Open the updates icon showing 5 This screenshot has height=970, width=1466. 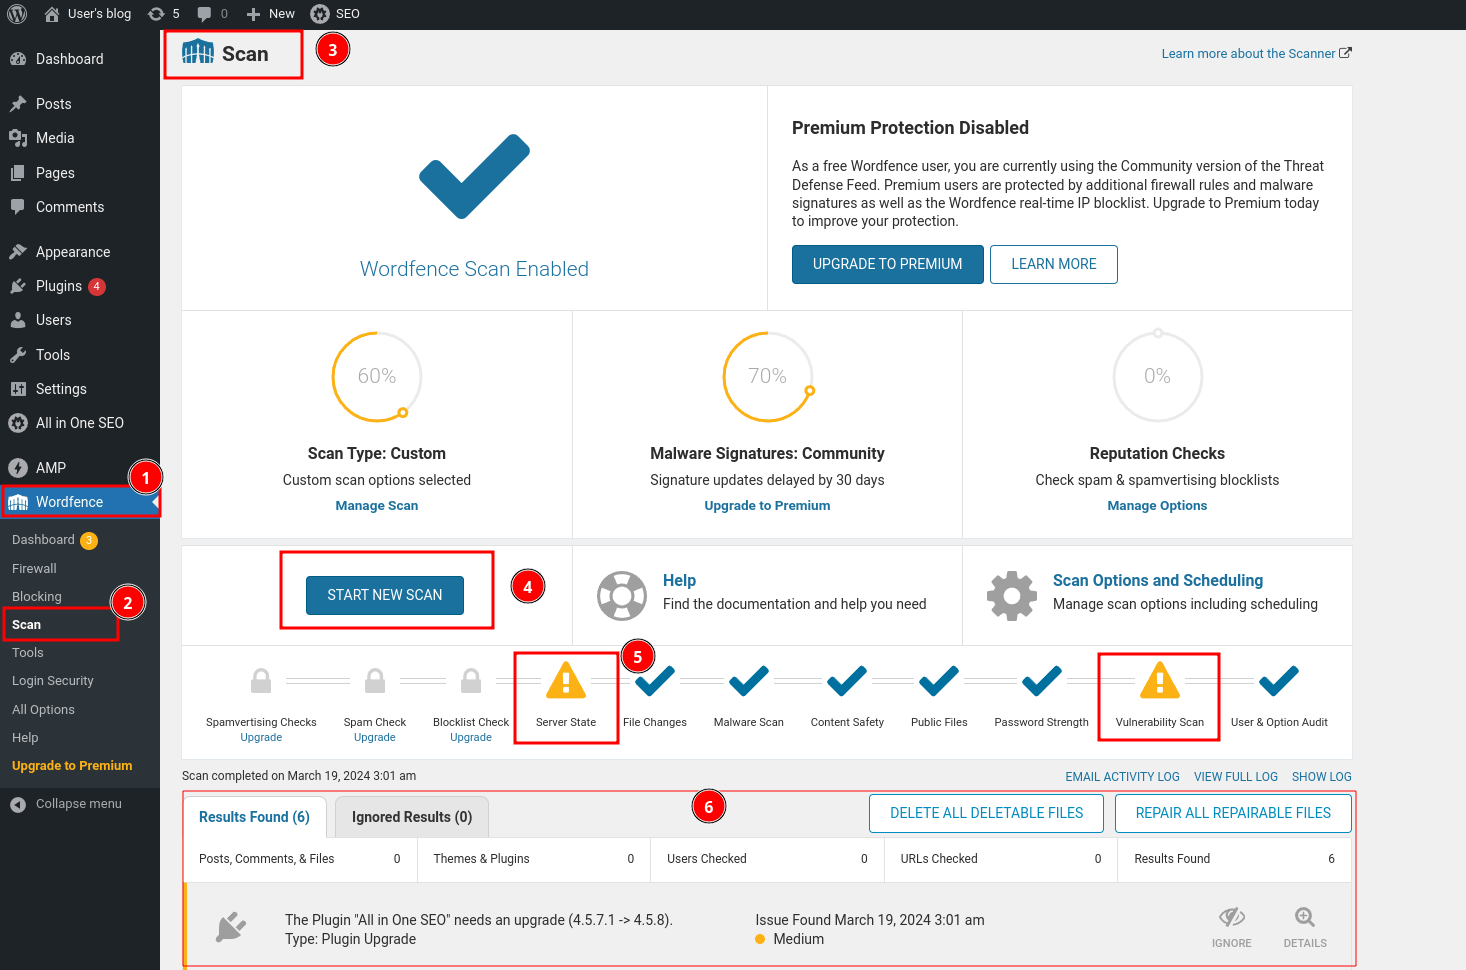click(x=163, y=14)
